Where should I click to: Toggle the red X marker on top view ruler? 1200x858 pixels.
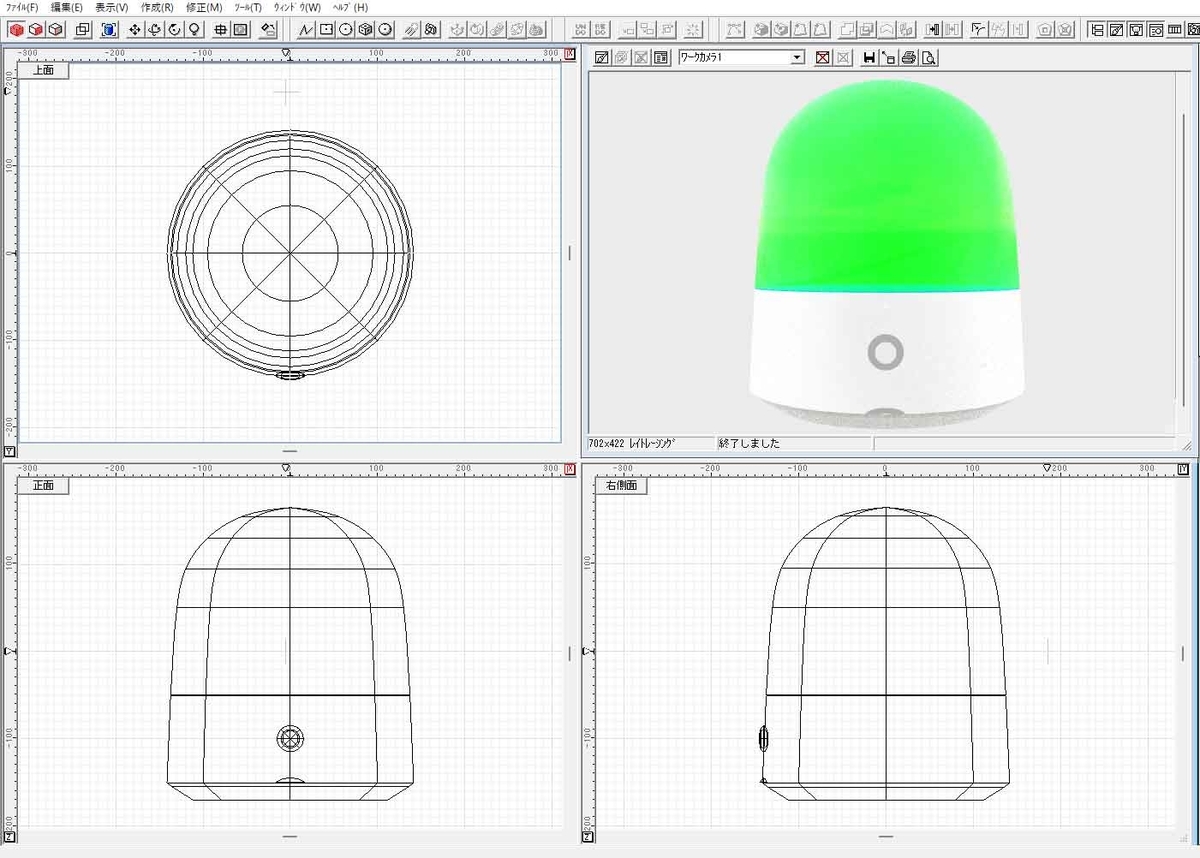[x=570, y=53]
